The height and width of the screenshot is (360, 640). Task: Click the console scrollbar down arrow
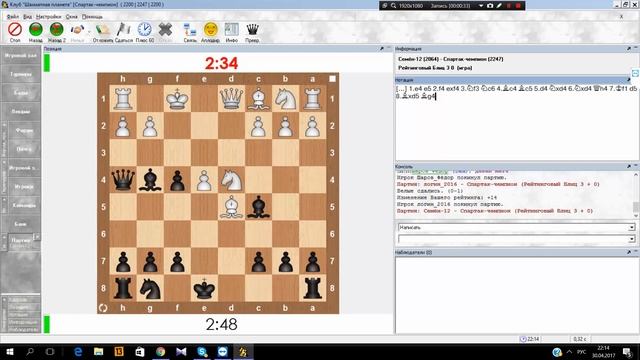(x=636, y=215)
